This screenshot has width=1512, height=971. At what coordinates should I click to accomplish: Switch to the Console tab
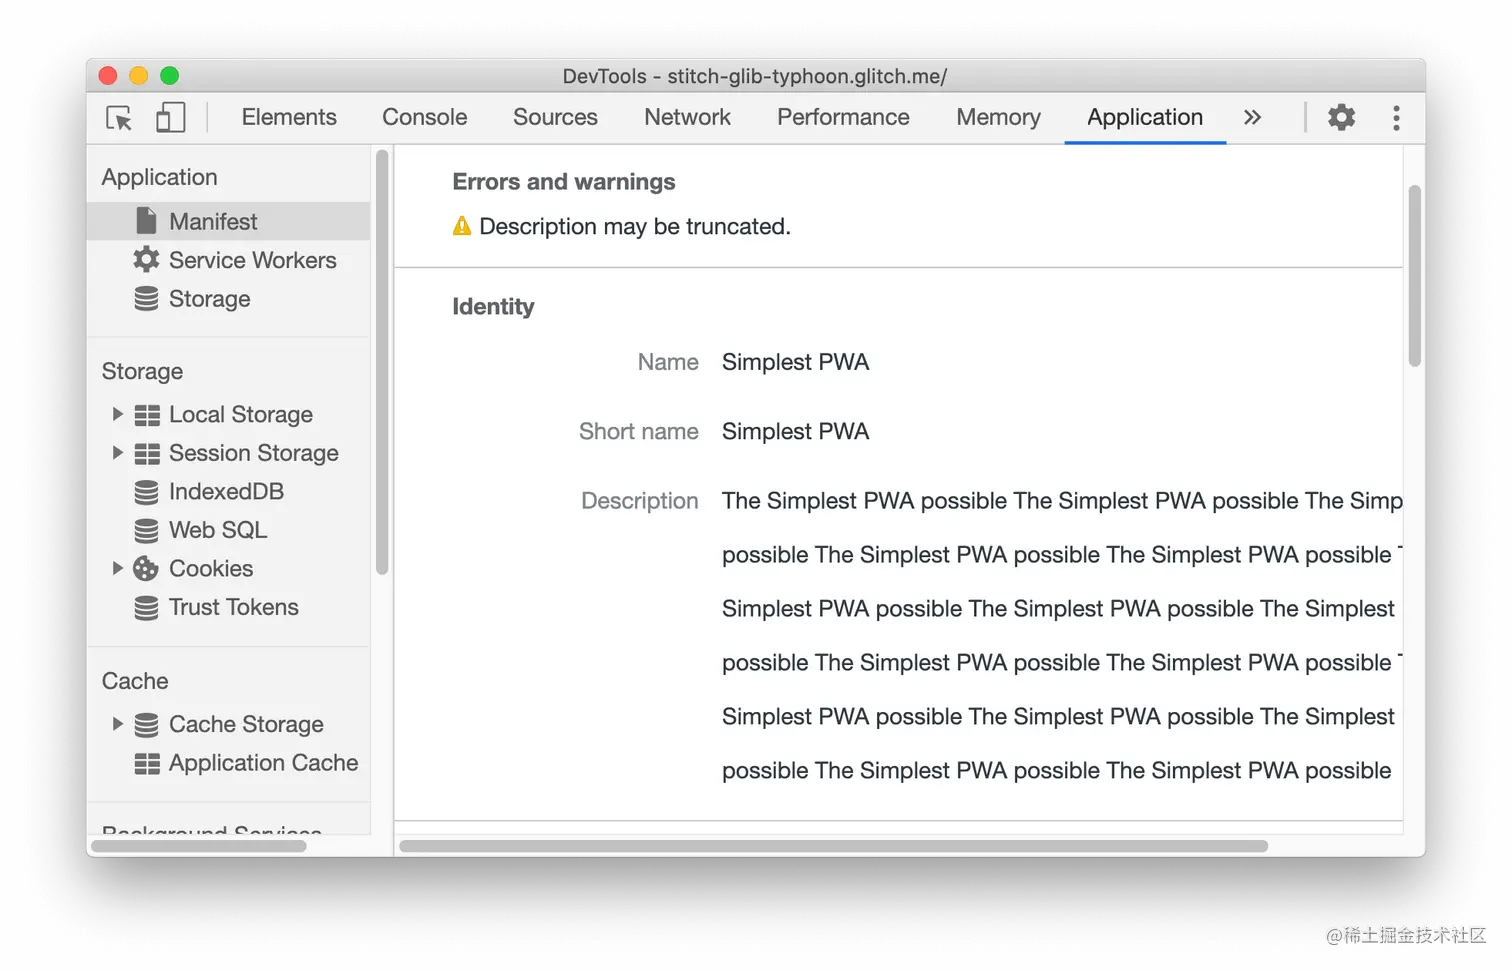coord(424,117)
